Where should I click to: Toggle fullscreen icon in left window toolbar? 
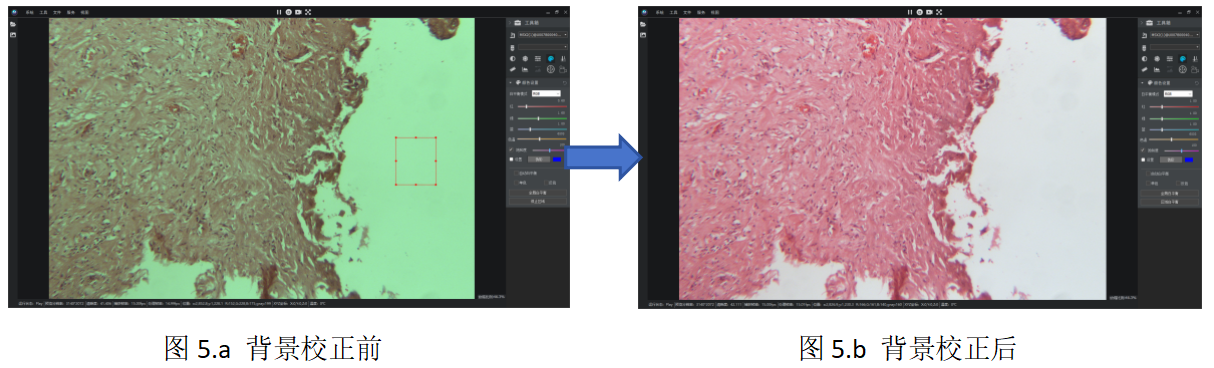point(308,12)
